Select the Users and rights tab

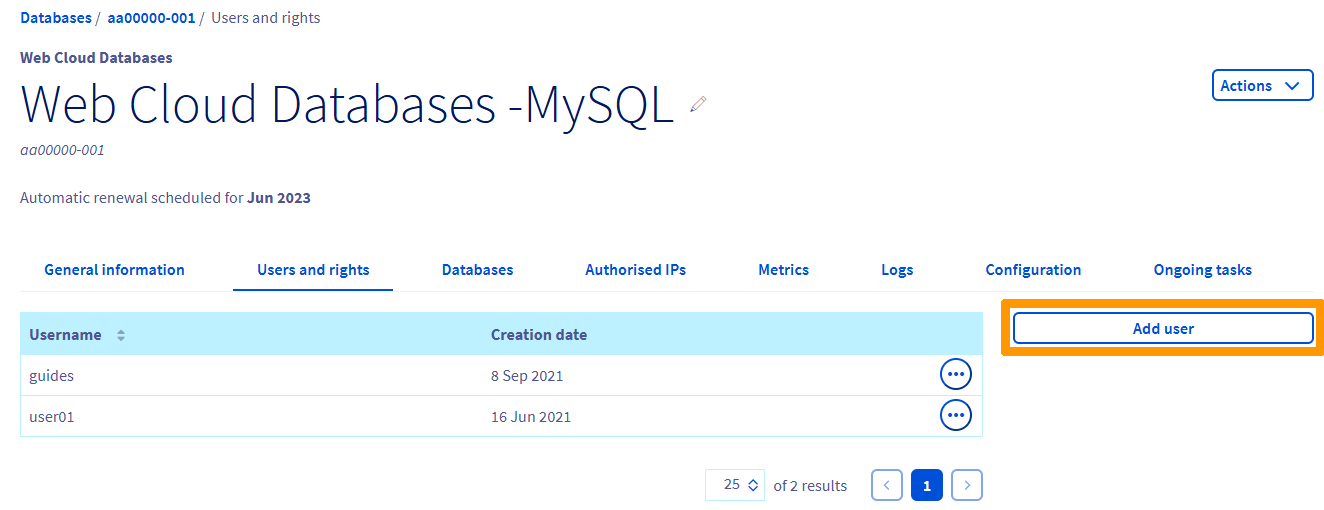pyautogui.click(x=313, y=270)
